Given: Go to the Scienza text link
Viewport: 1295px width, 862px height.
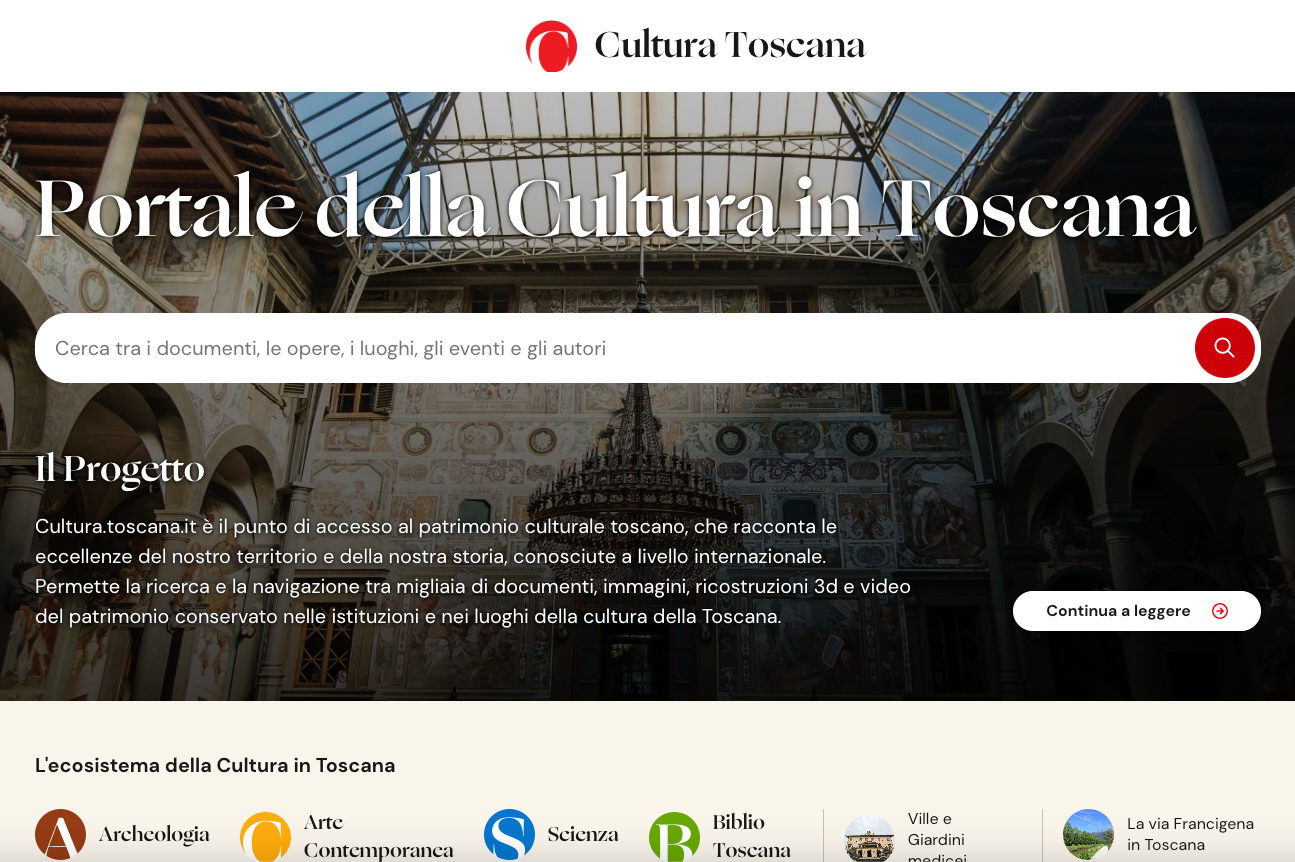Looking at the screenshot, I should (x=583, y=834).
